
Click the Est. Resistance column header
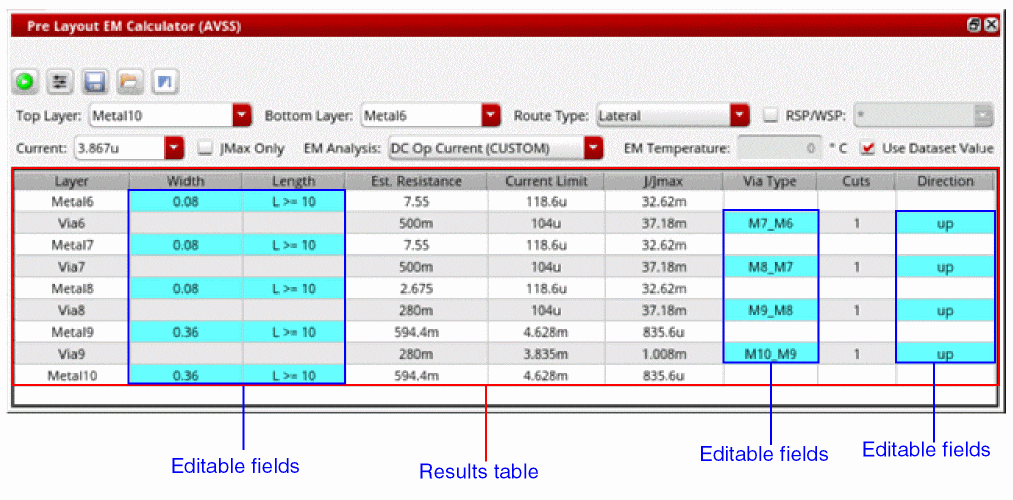[417, 182]
